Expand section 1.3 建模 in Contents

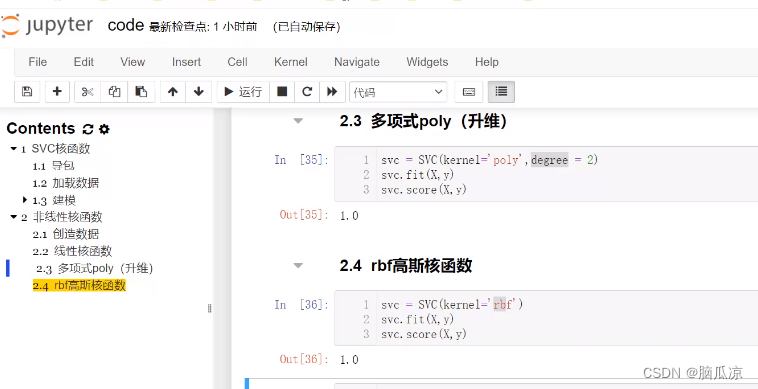tap(25, 200)
